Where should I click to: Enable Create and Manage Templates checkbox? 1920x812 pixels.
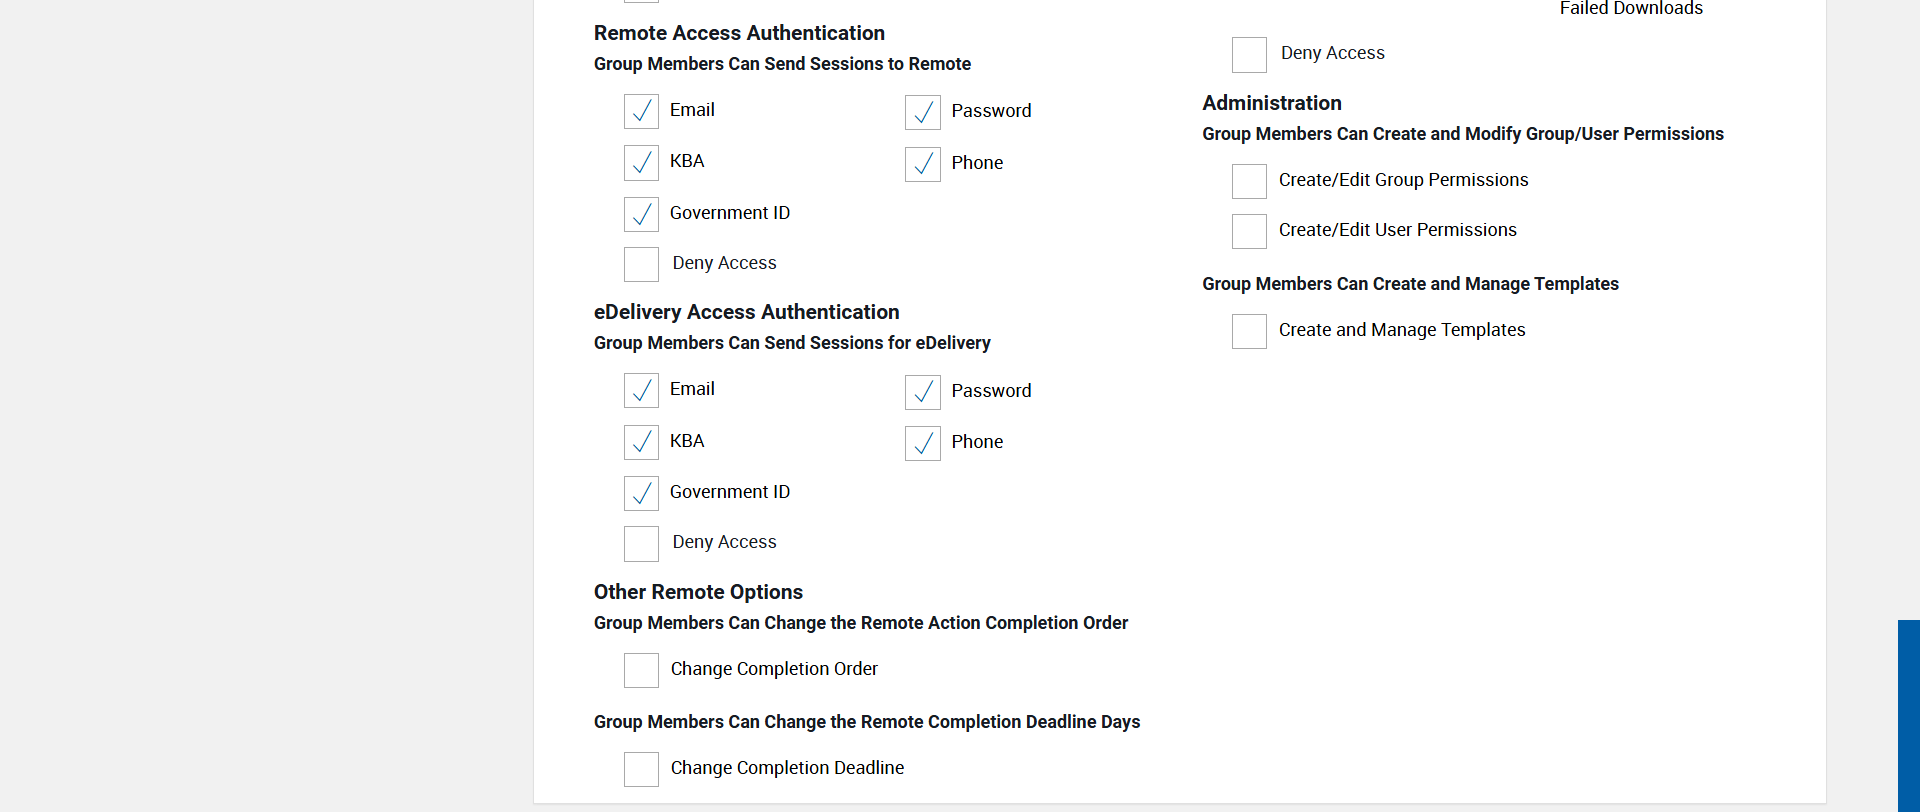coord(1249,331)
